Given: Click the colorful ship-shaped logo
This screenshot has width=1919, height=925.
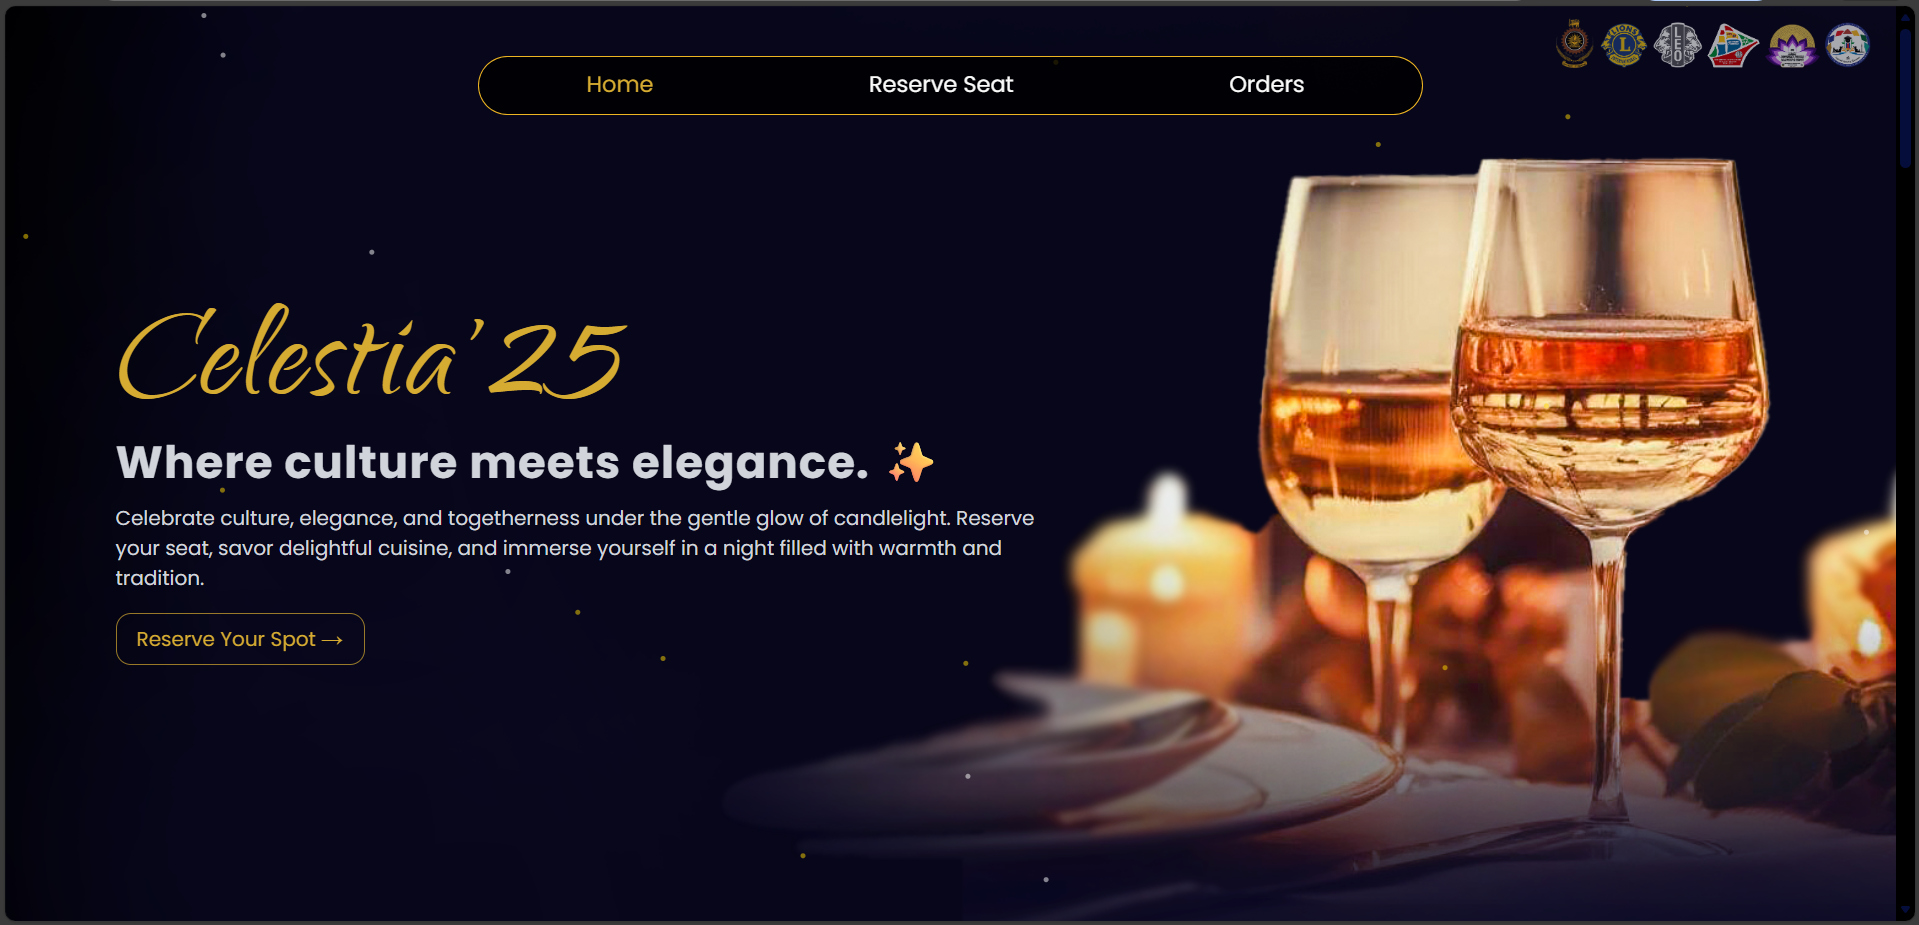Looking at the screenshot, I should pyautogui.click(x=1733, y=45).
